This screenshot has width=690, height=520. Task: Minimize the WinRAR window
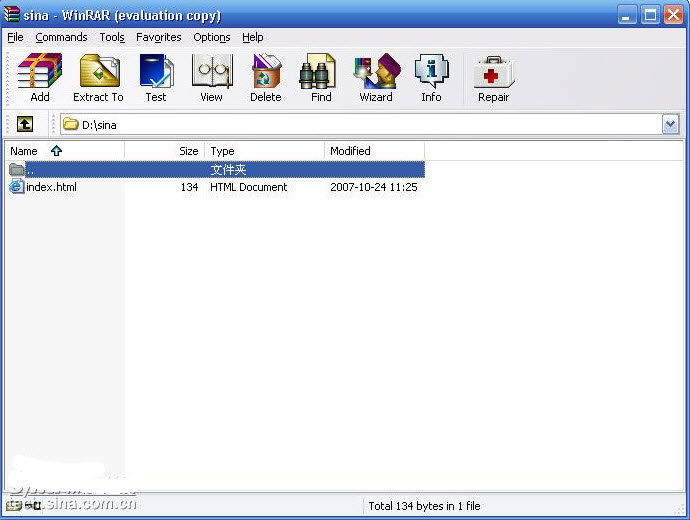click(627, 15)
